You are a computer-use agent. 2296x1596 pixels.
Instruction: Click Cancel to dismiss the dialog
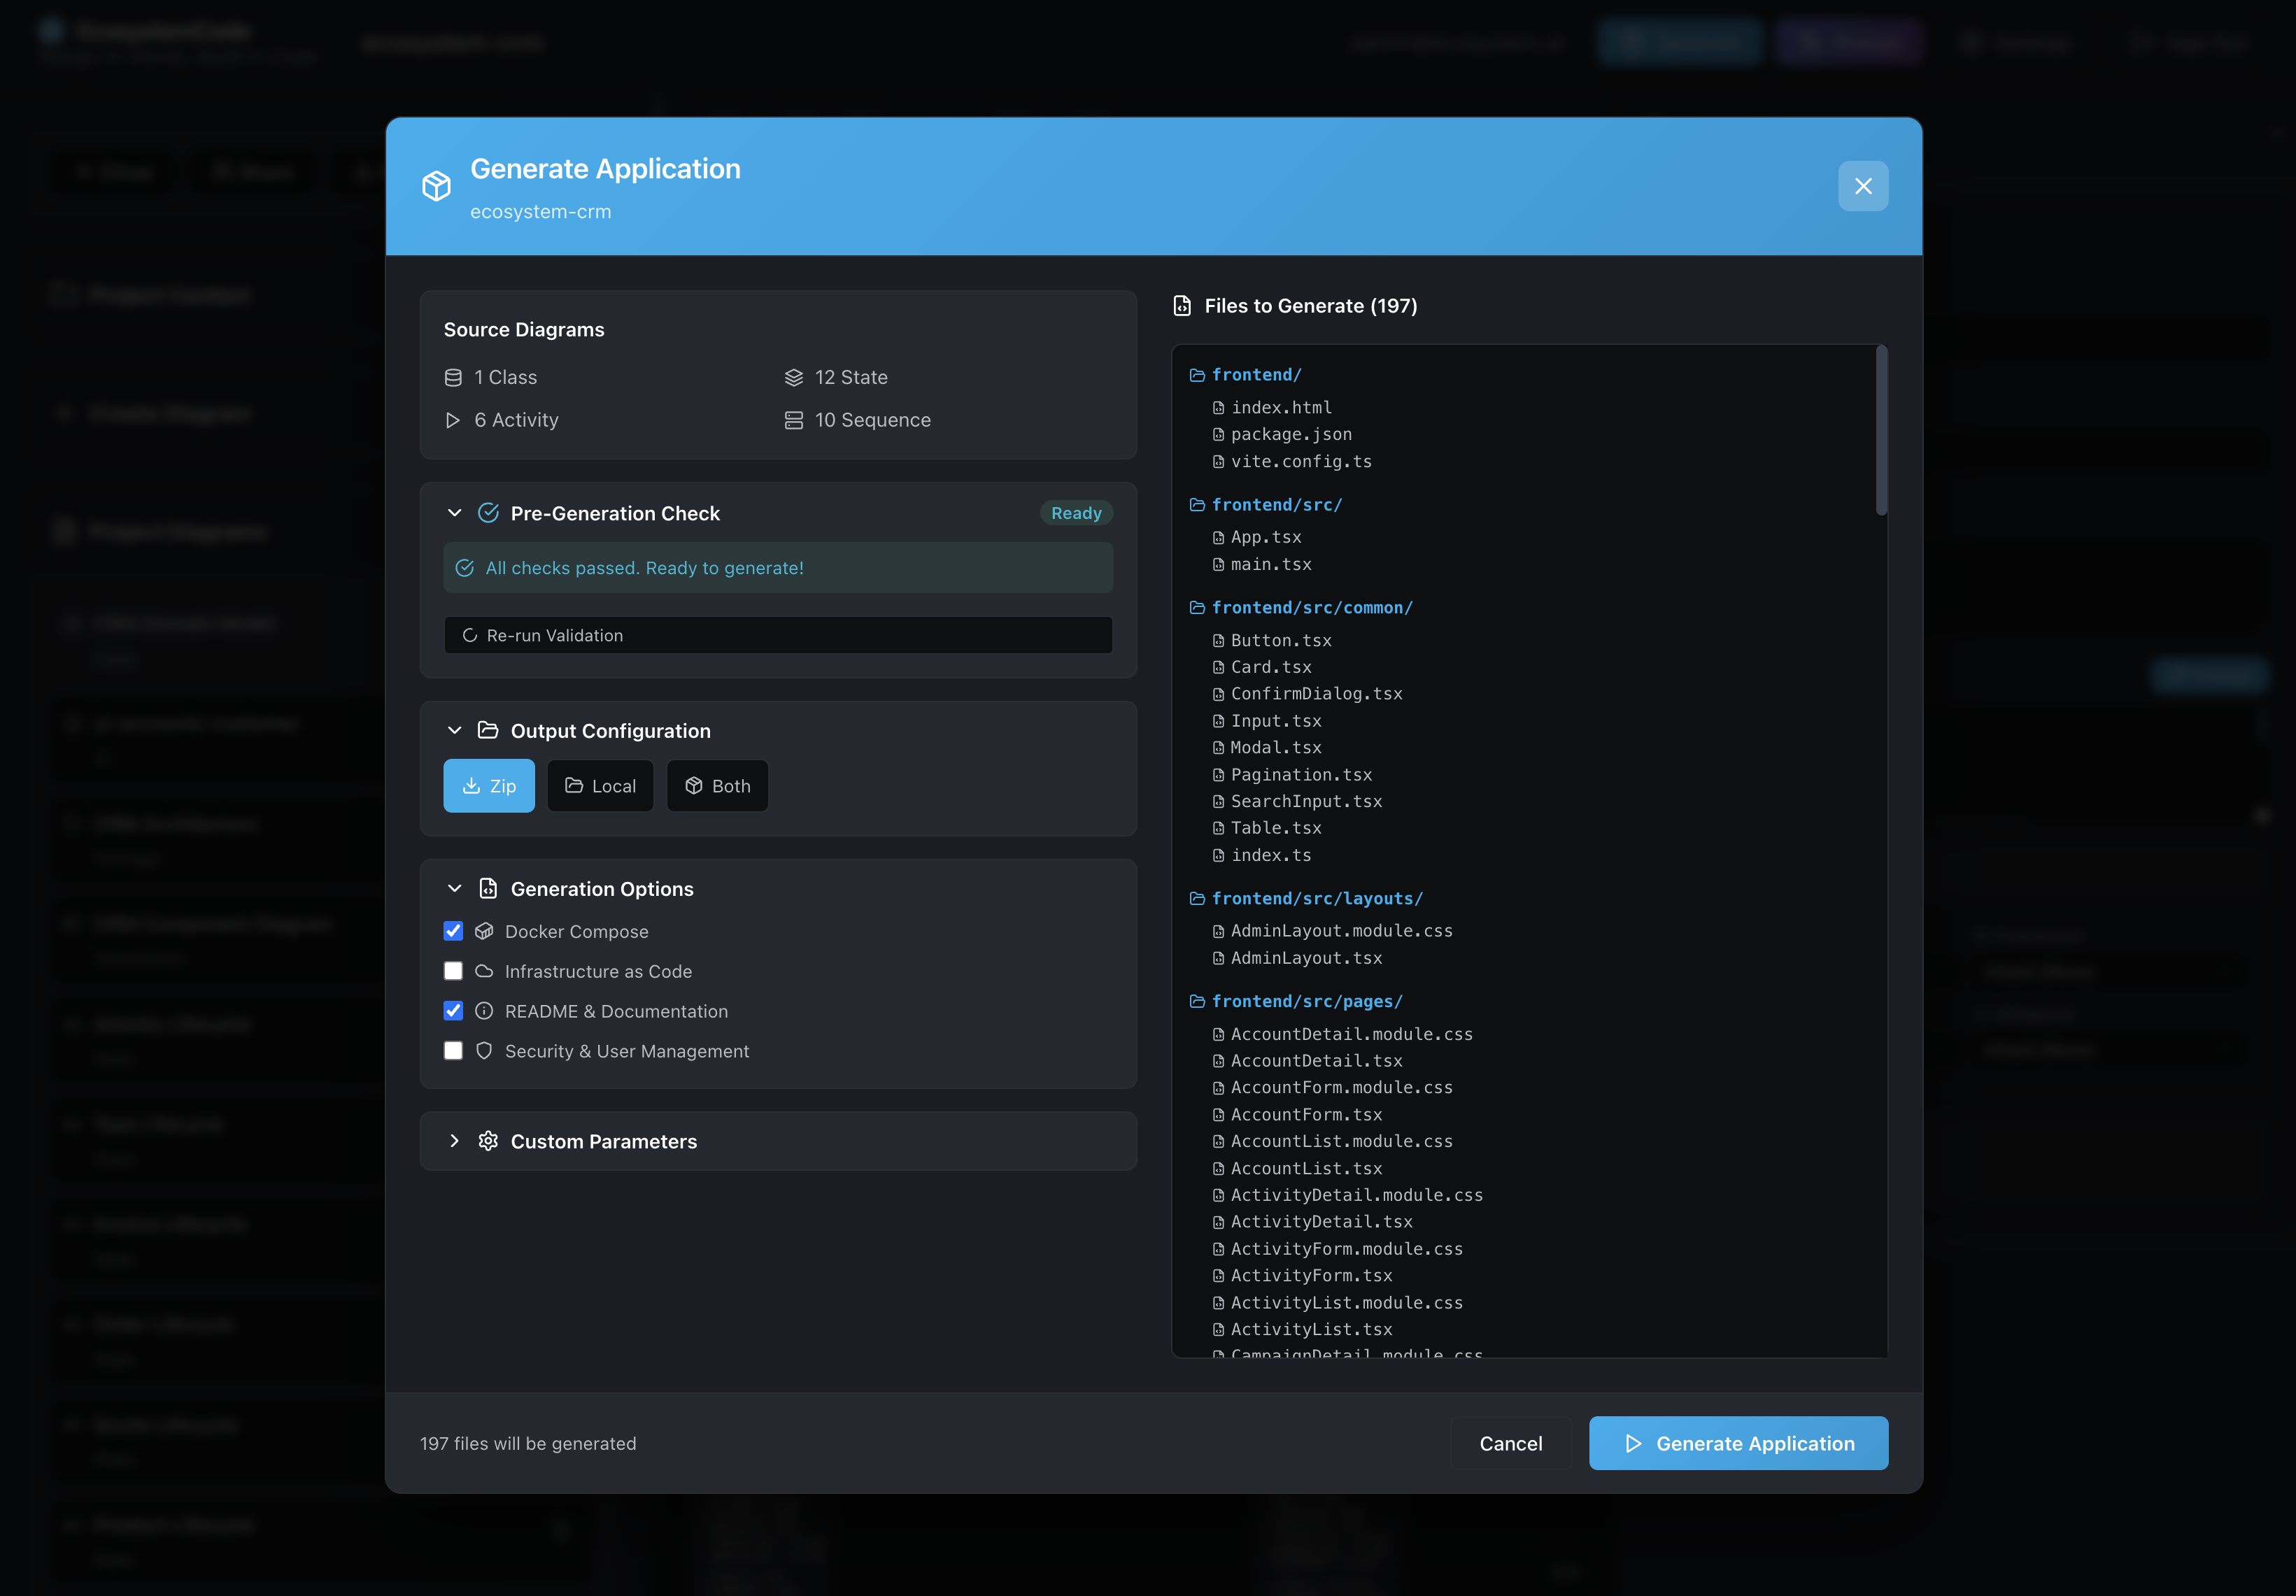[x=1510, y=1443]
